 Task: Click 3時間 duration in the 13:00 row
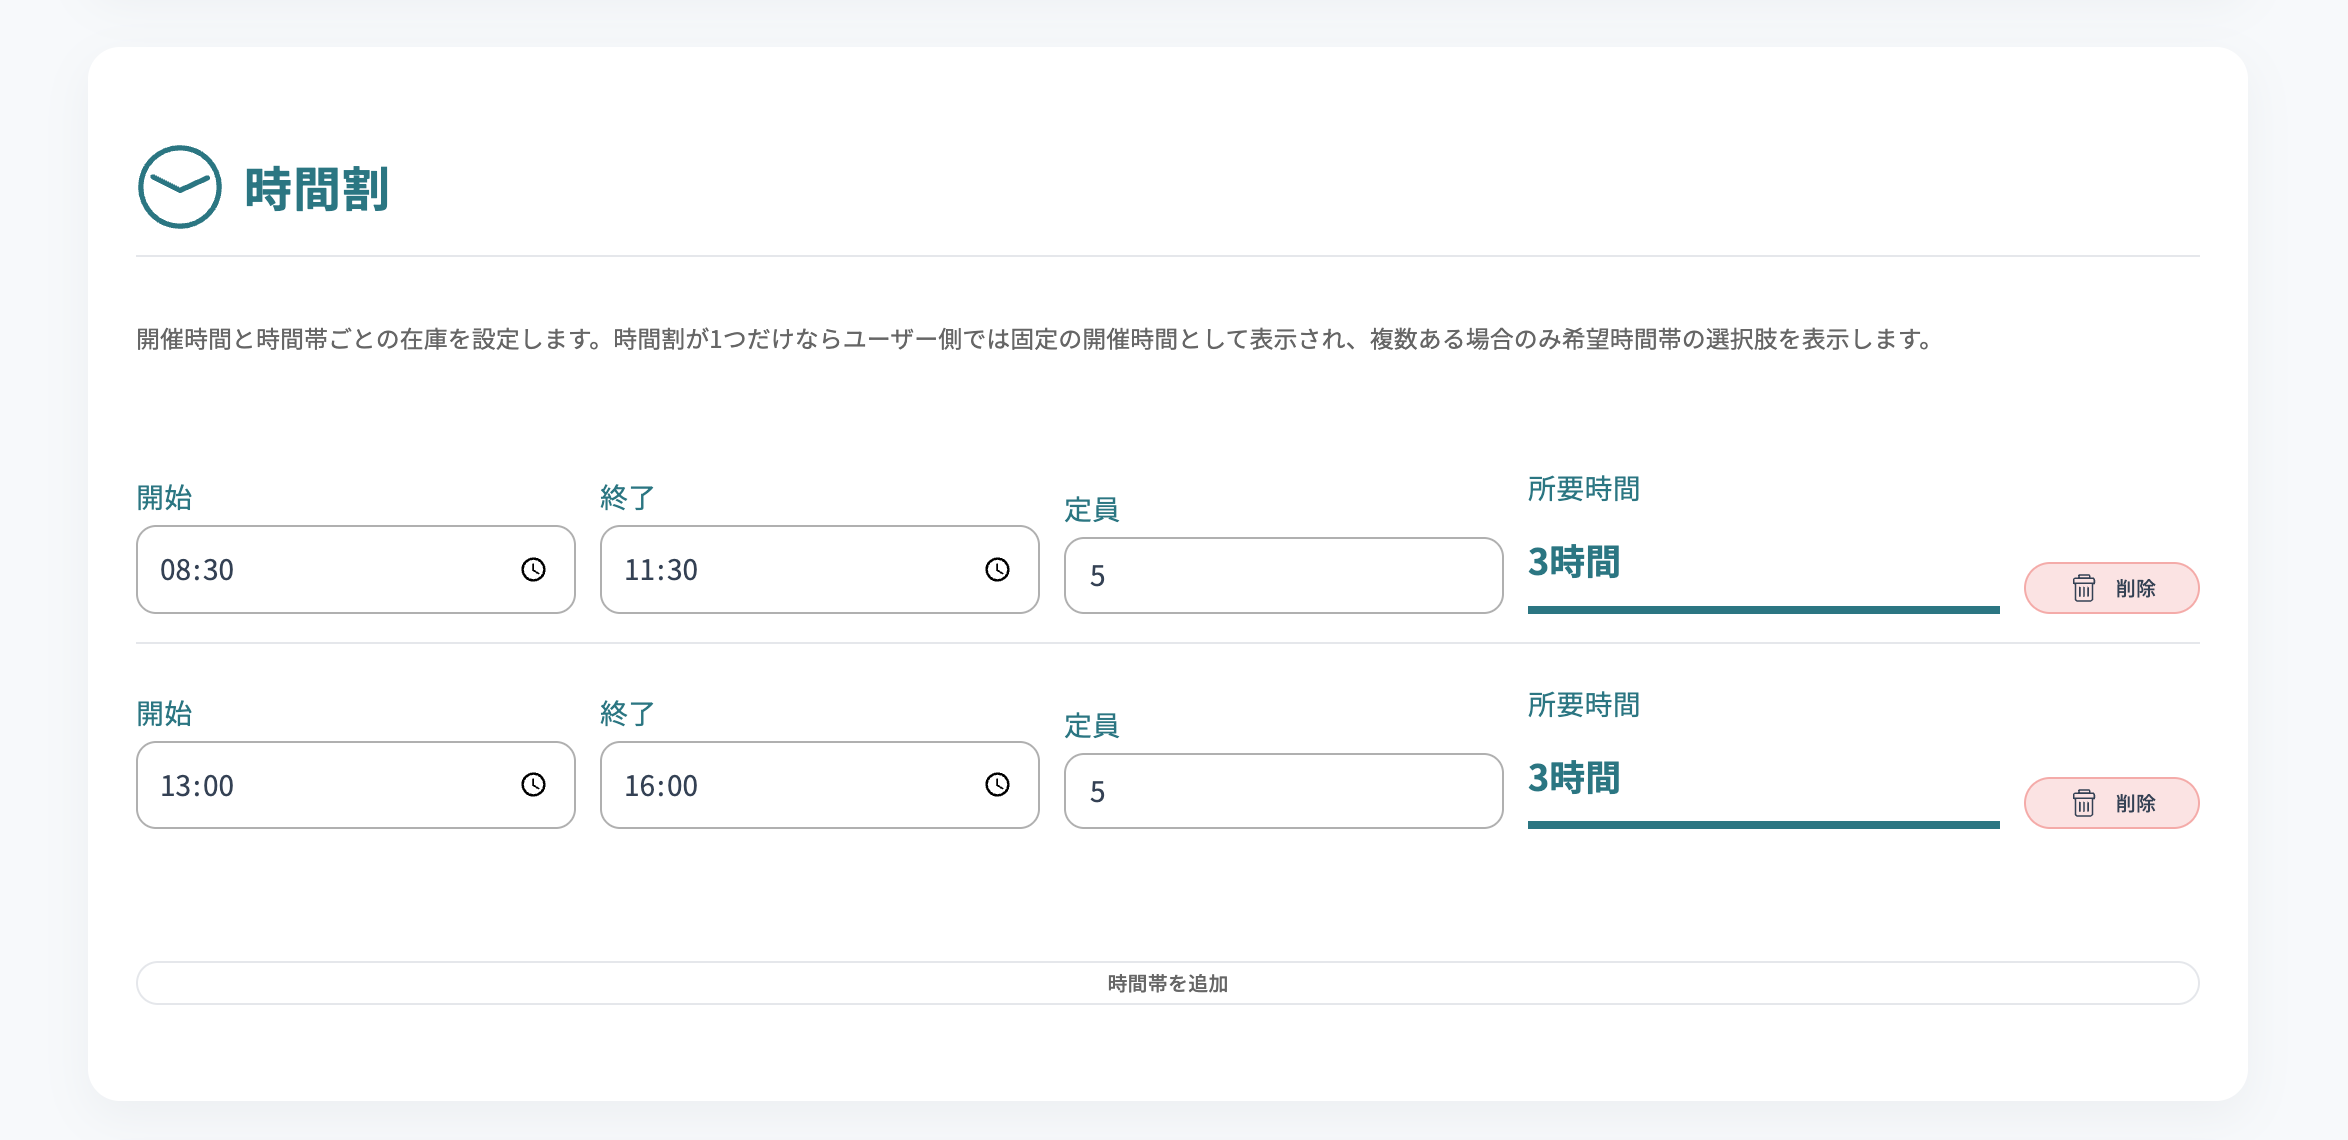pos(1574,778)
